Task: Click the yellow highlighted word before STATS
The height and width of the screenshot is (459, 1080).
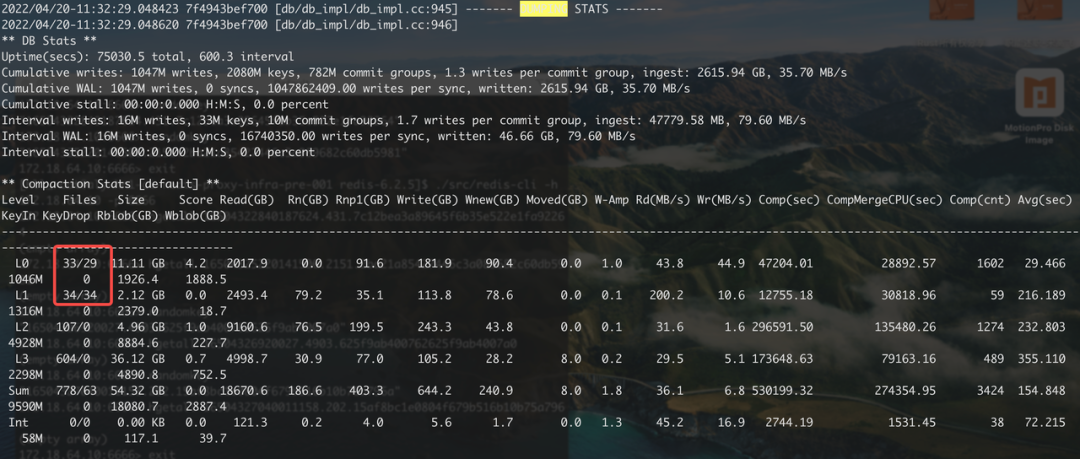Action: 543,10
